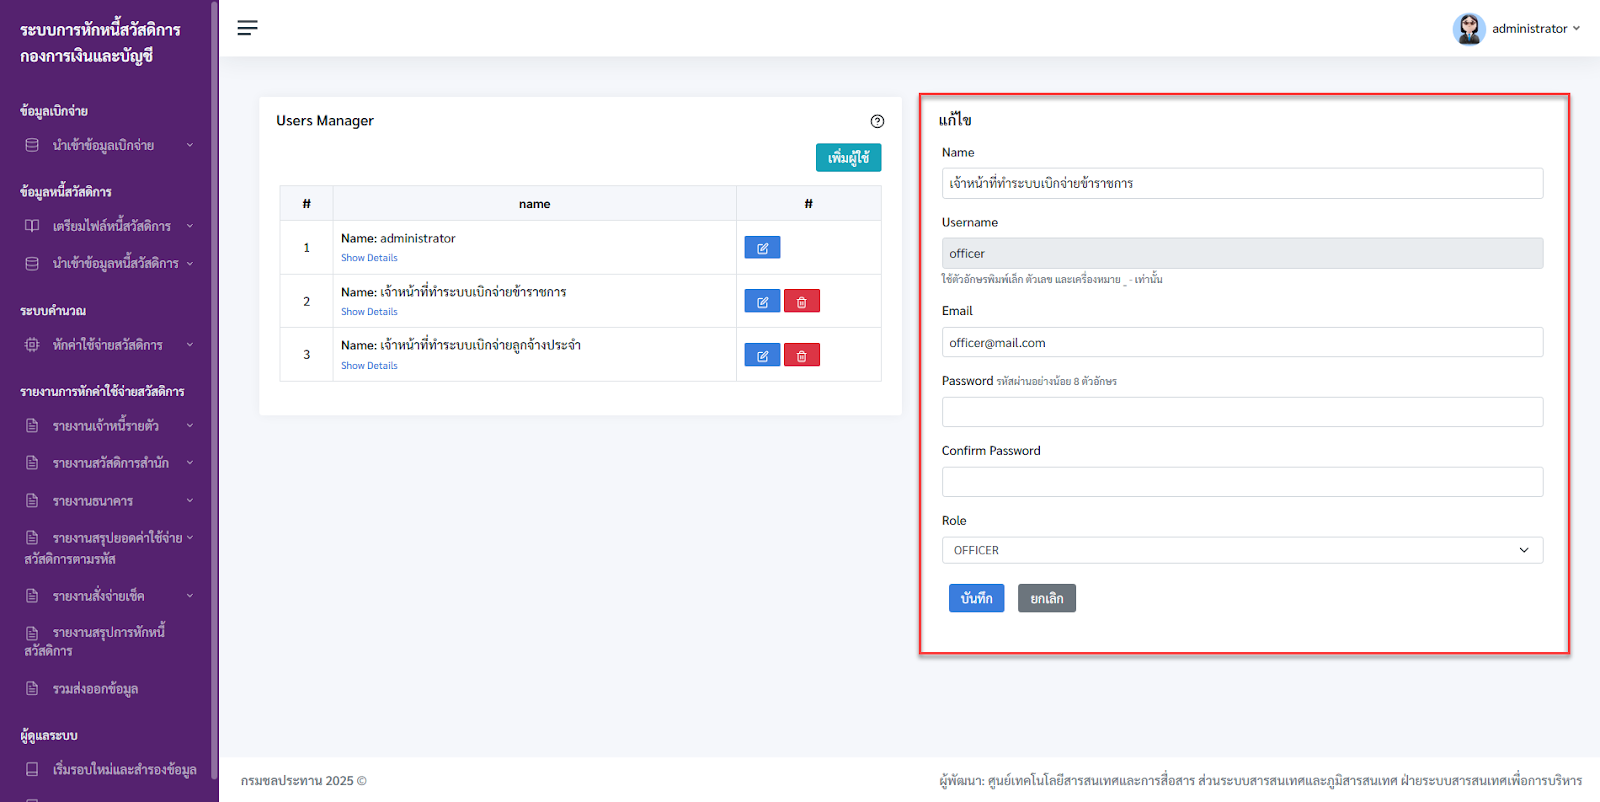Open the Role dropdown showing OFFICER
The width and height of the screenshot is (1600, 802).
(x=1242, y=550)
